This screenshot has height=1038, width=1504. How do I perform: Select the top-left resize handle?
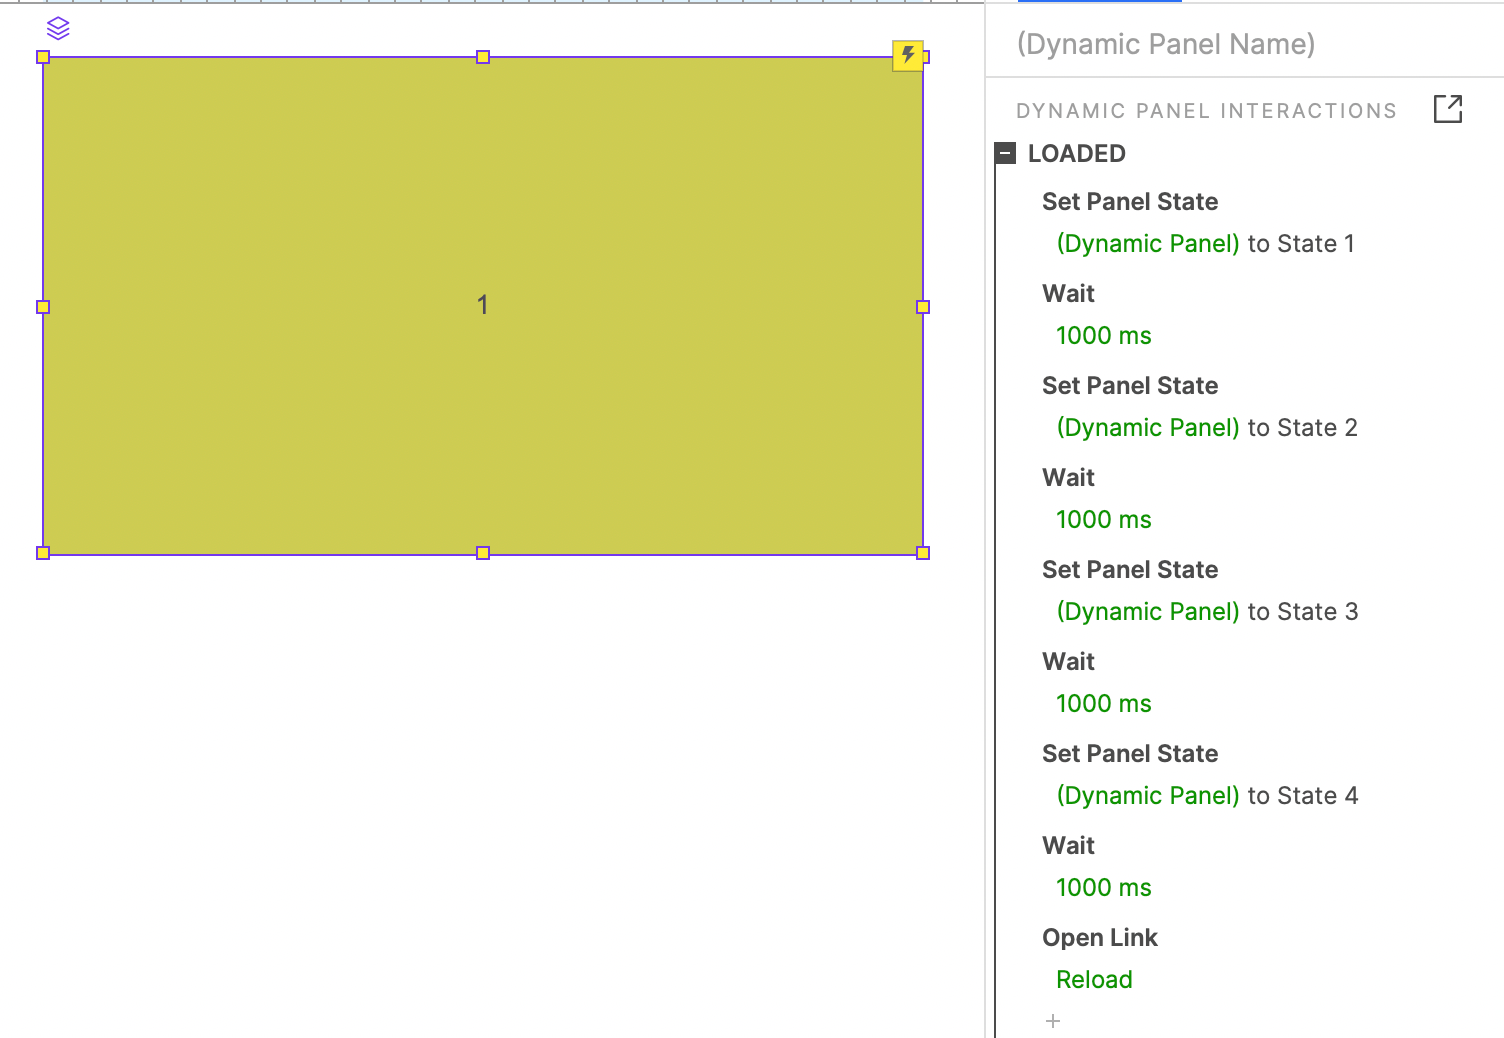coord(43,57)
